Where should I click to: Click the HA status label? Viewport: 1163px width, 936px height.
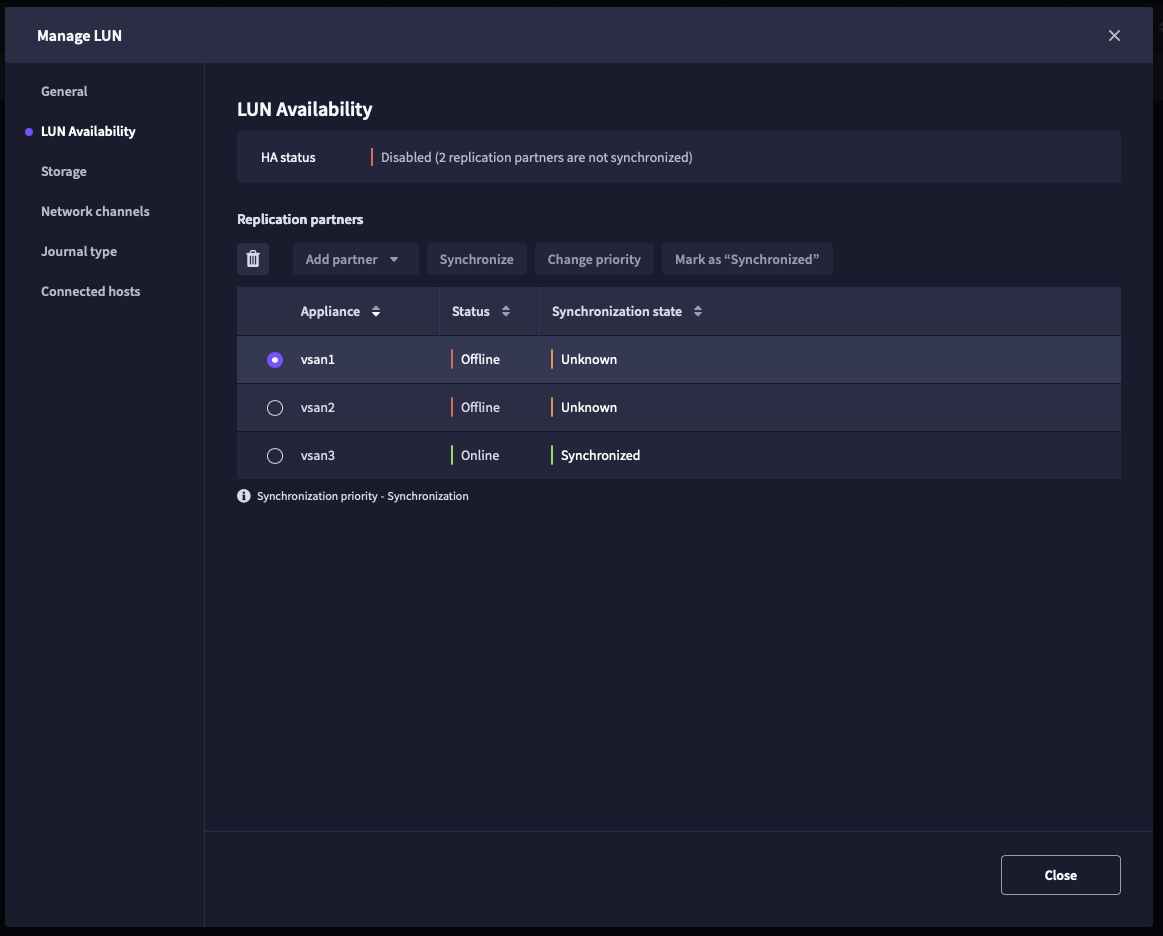[x=288, y=157]
